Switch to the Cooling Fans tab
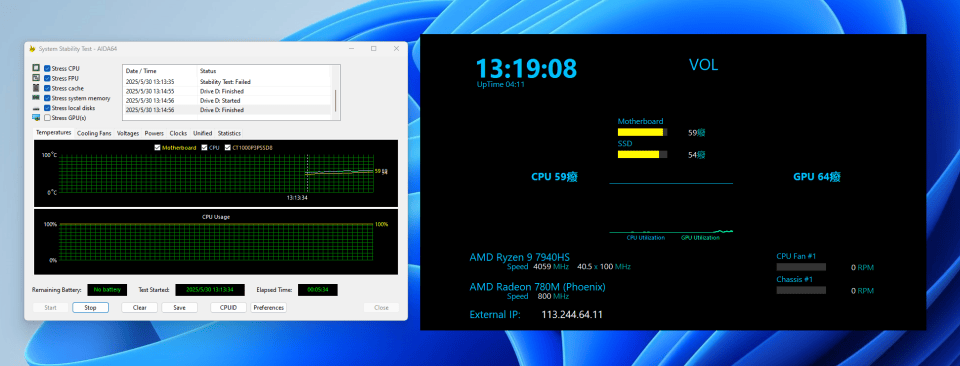This screenshot has height=366, width=960. point(94,133)
